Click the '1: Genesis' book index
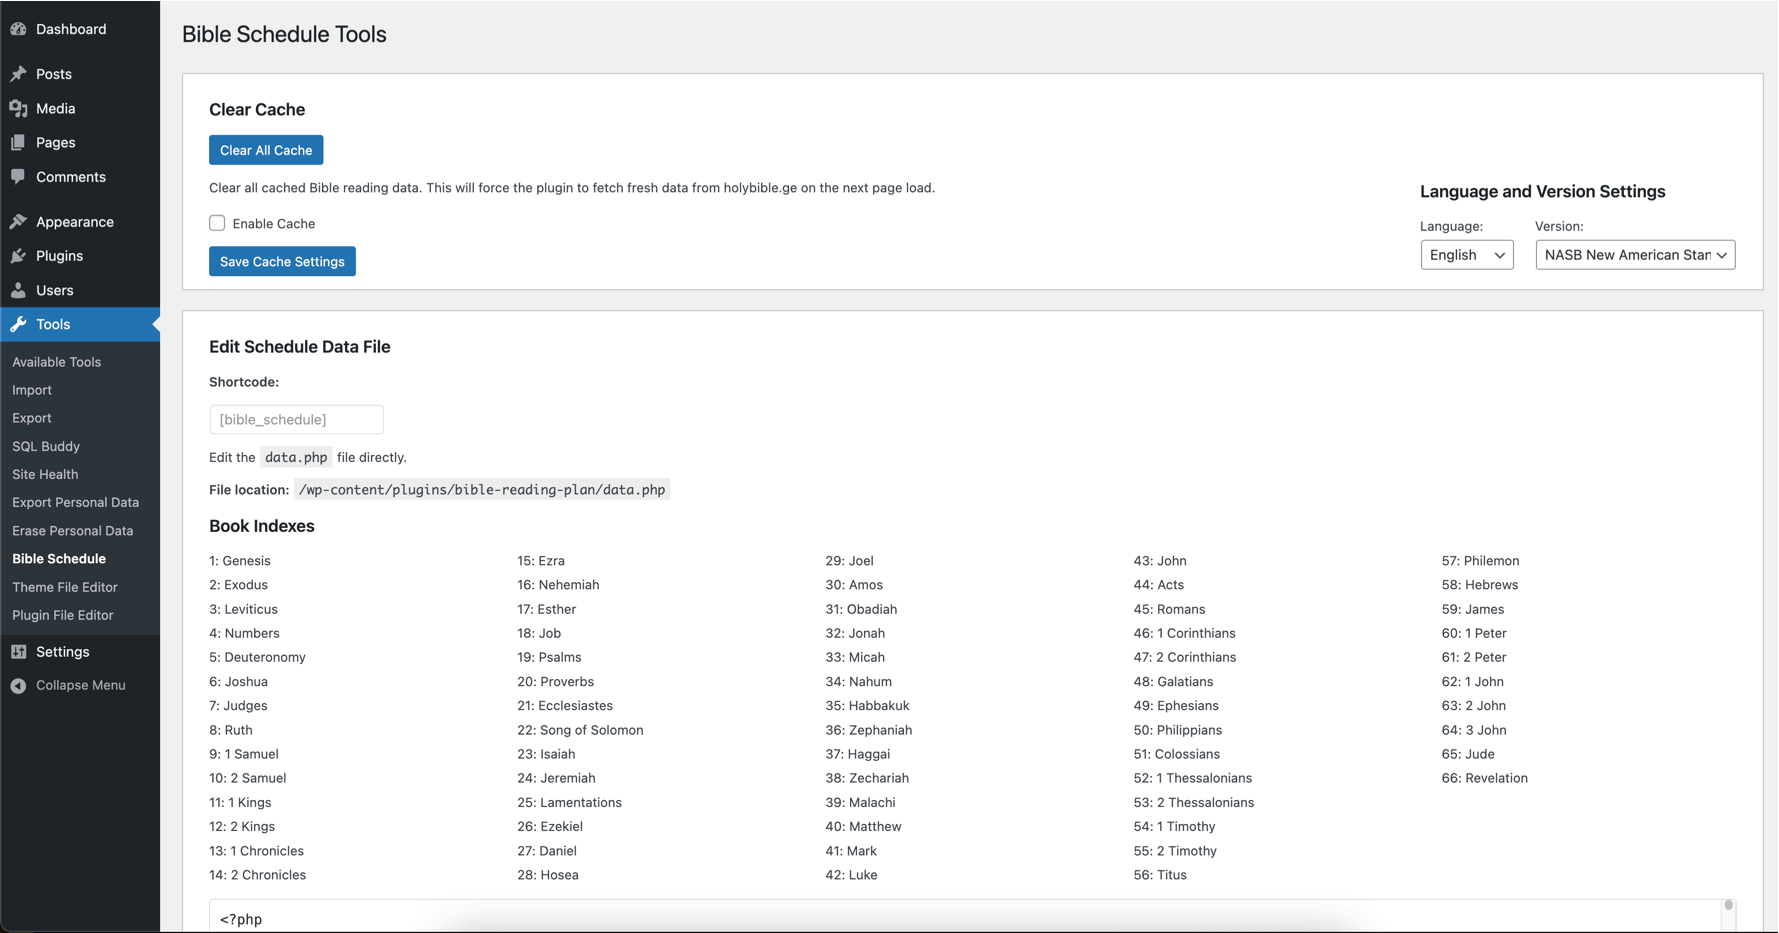This screenshot has width=1779, height=933. 240,561
